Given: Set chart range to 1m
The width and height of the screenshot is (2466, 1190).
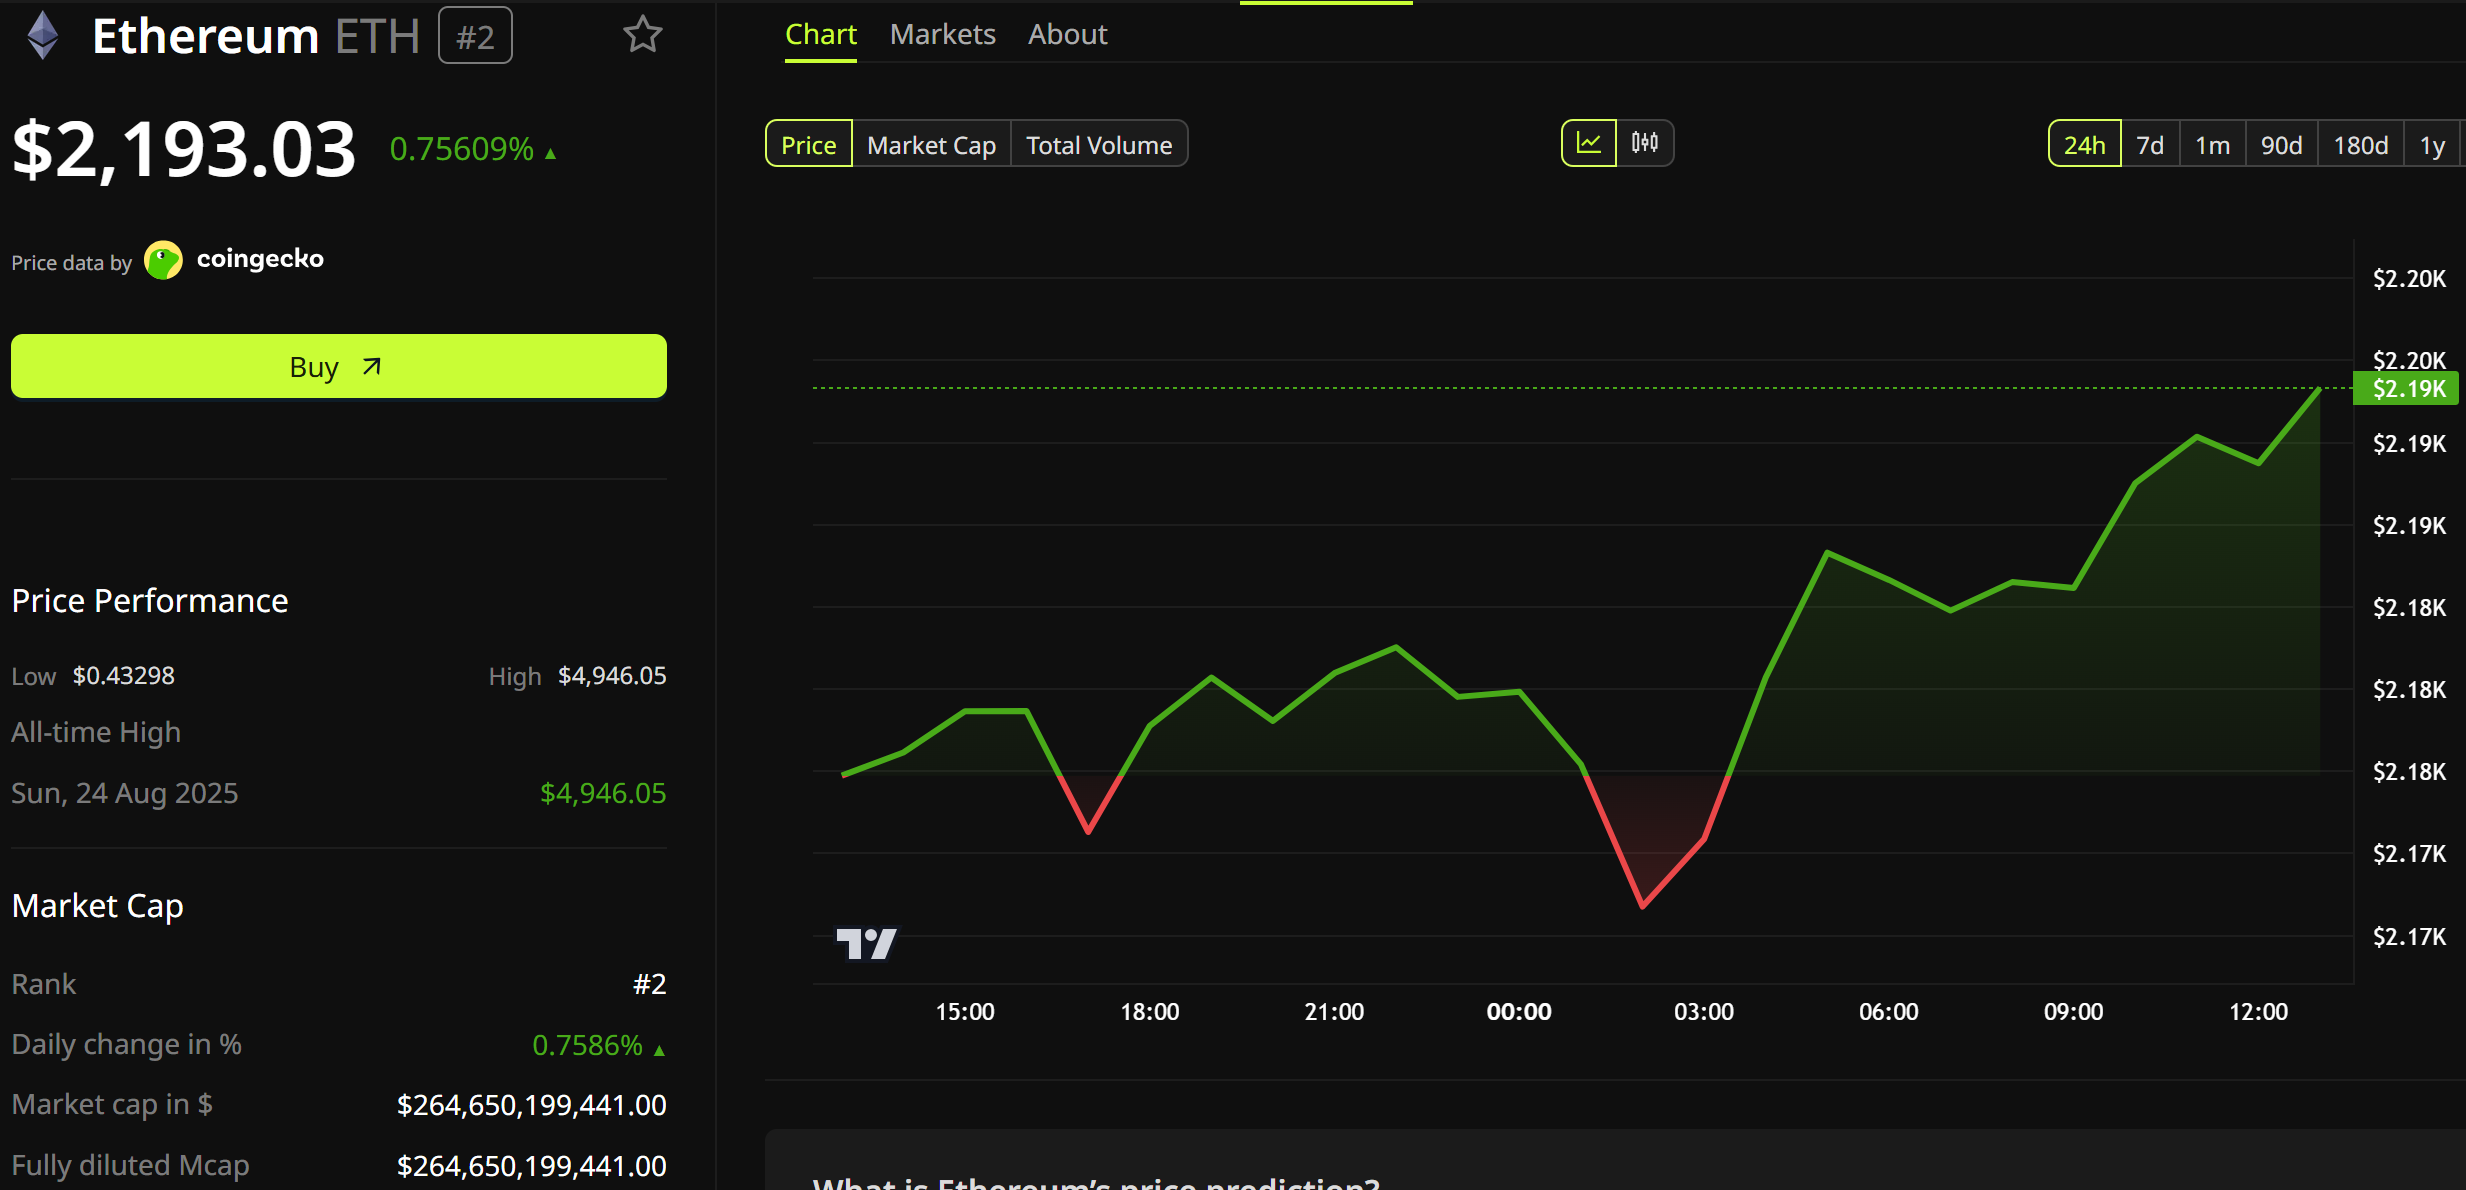Looking at the screenshot, I should pos(2212,144).
